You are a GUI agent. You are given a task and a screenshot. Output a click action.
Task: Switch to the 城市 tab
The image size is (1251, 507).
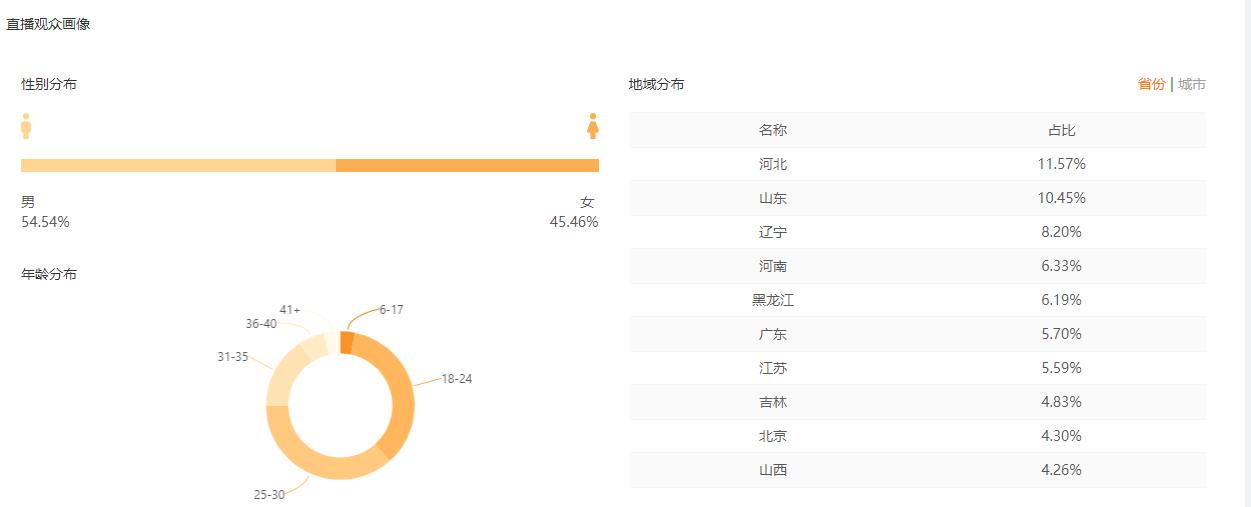[1192, 84]
